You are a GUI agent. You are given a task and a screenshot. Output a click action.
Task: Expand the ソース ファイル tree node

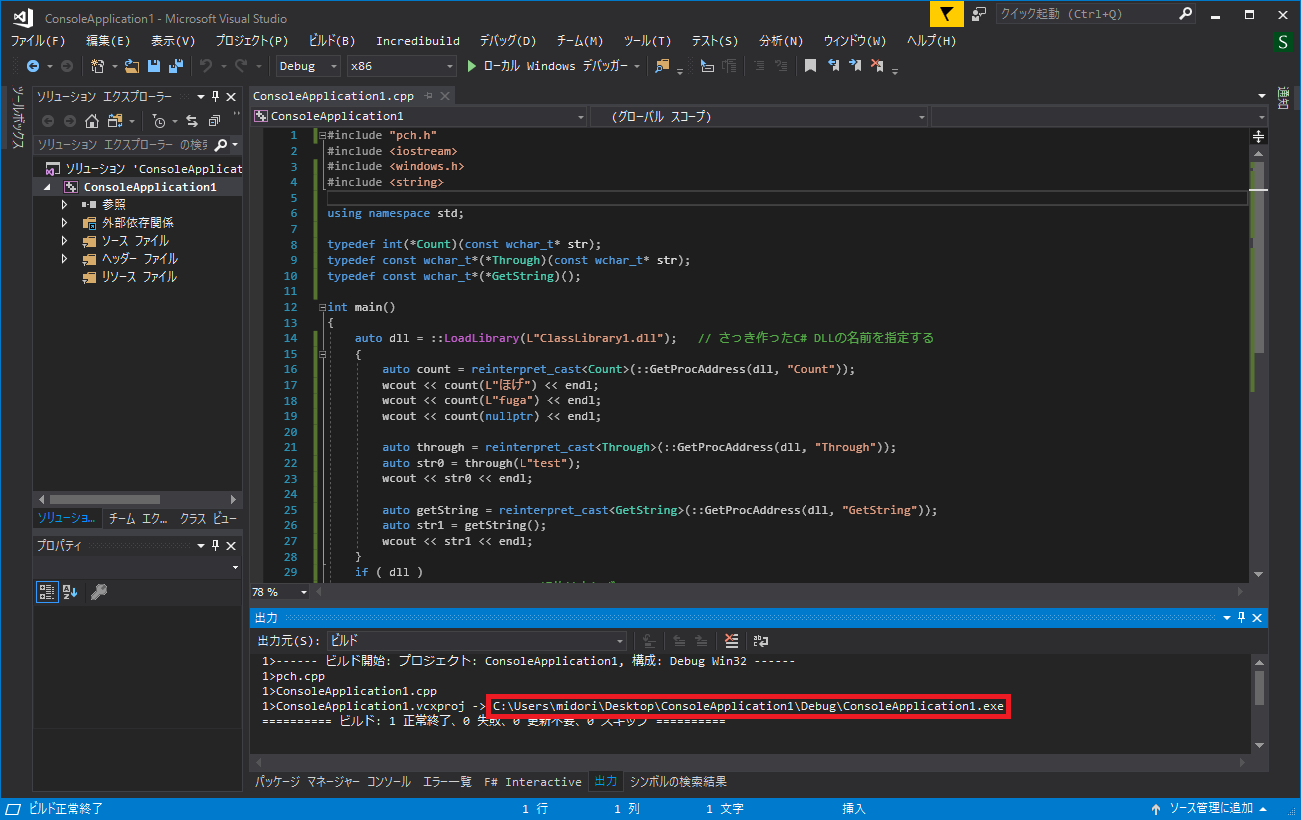(x=64, y=238)
